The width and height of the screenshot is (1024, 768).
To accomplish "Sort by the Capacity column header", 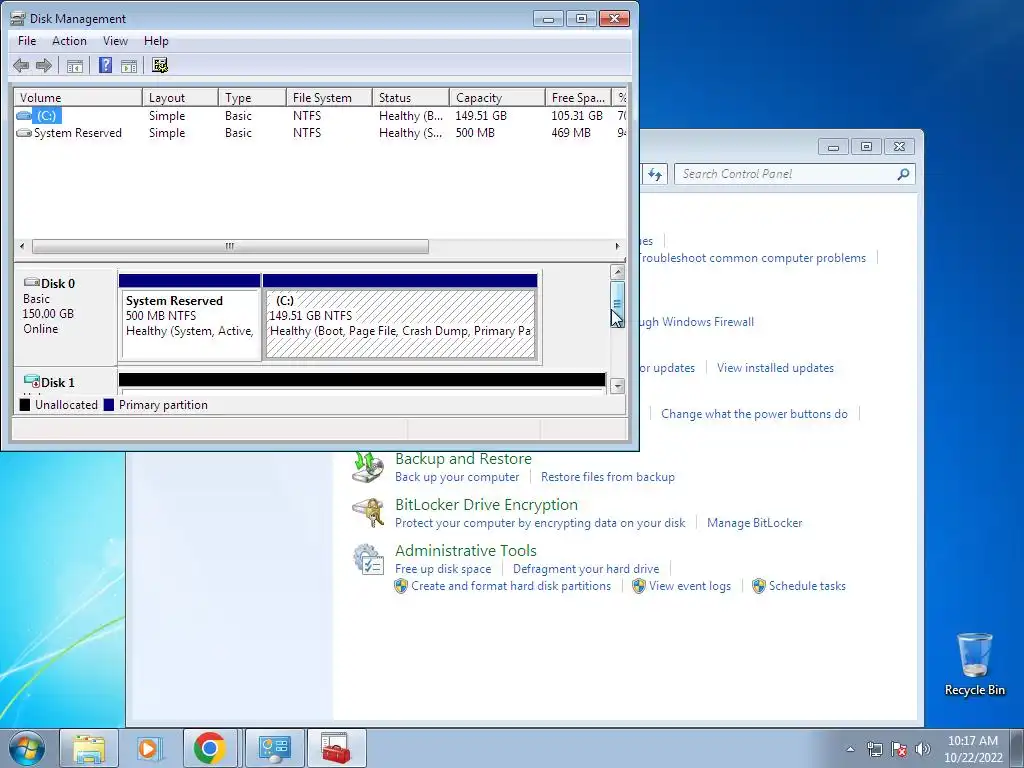I will [x=497, y=97].
